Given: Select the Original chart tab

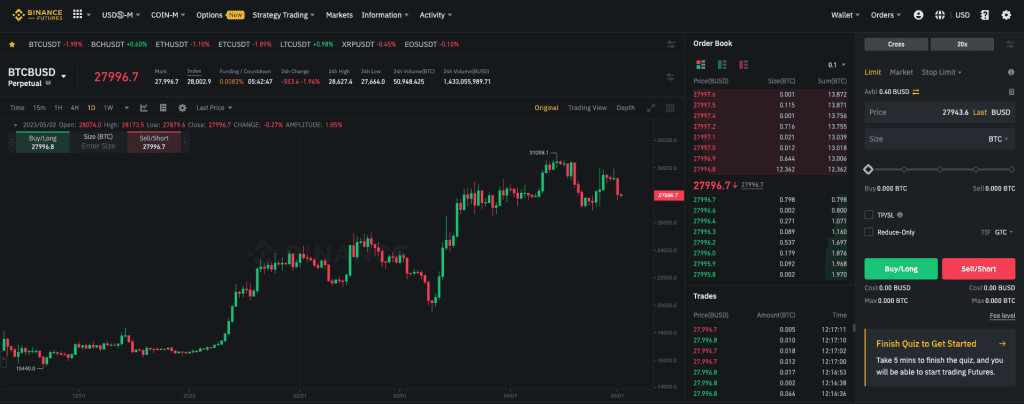Looking at the screenshot, I should point(546,108).
